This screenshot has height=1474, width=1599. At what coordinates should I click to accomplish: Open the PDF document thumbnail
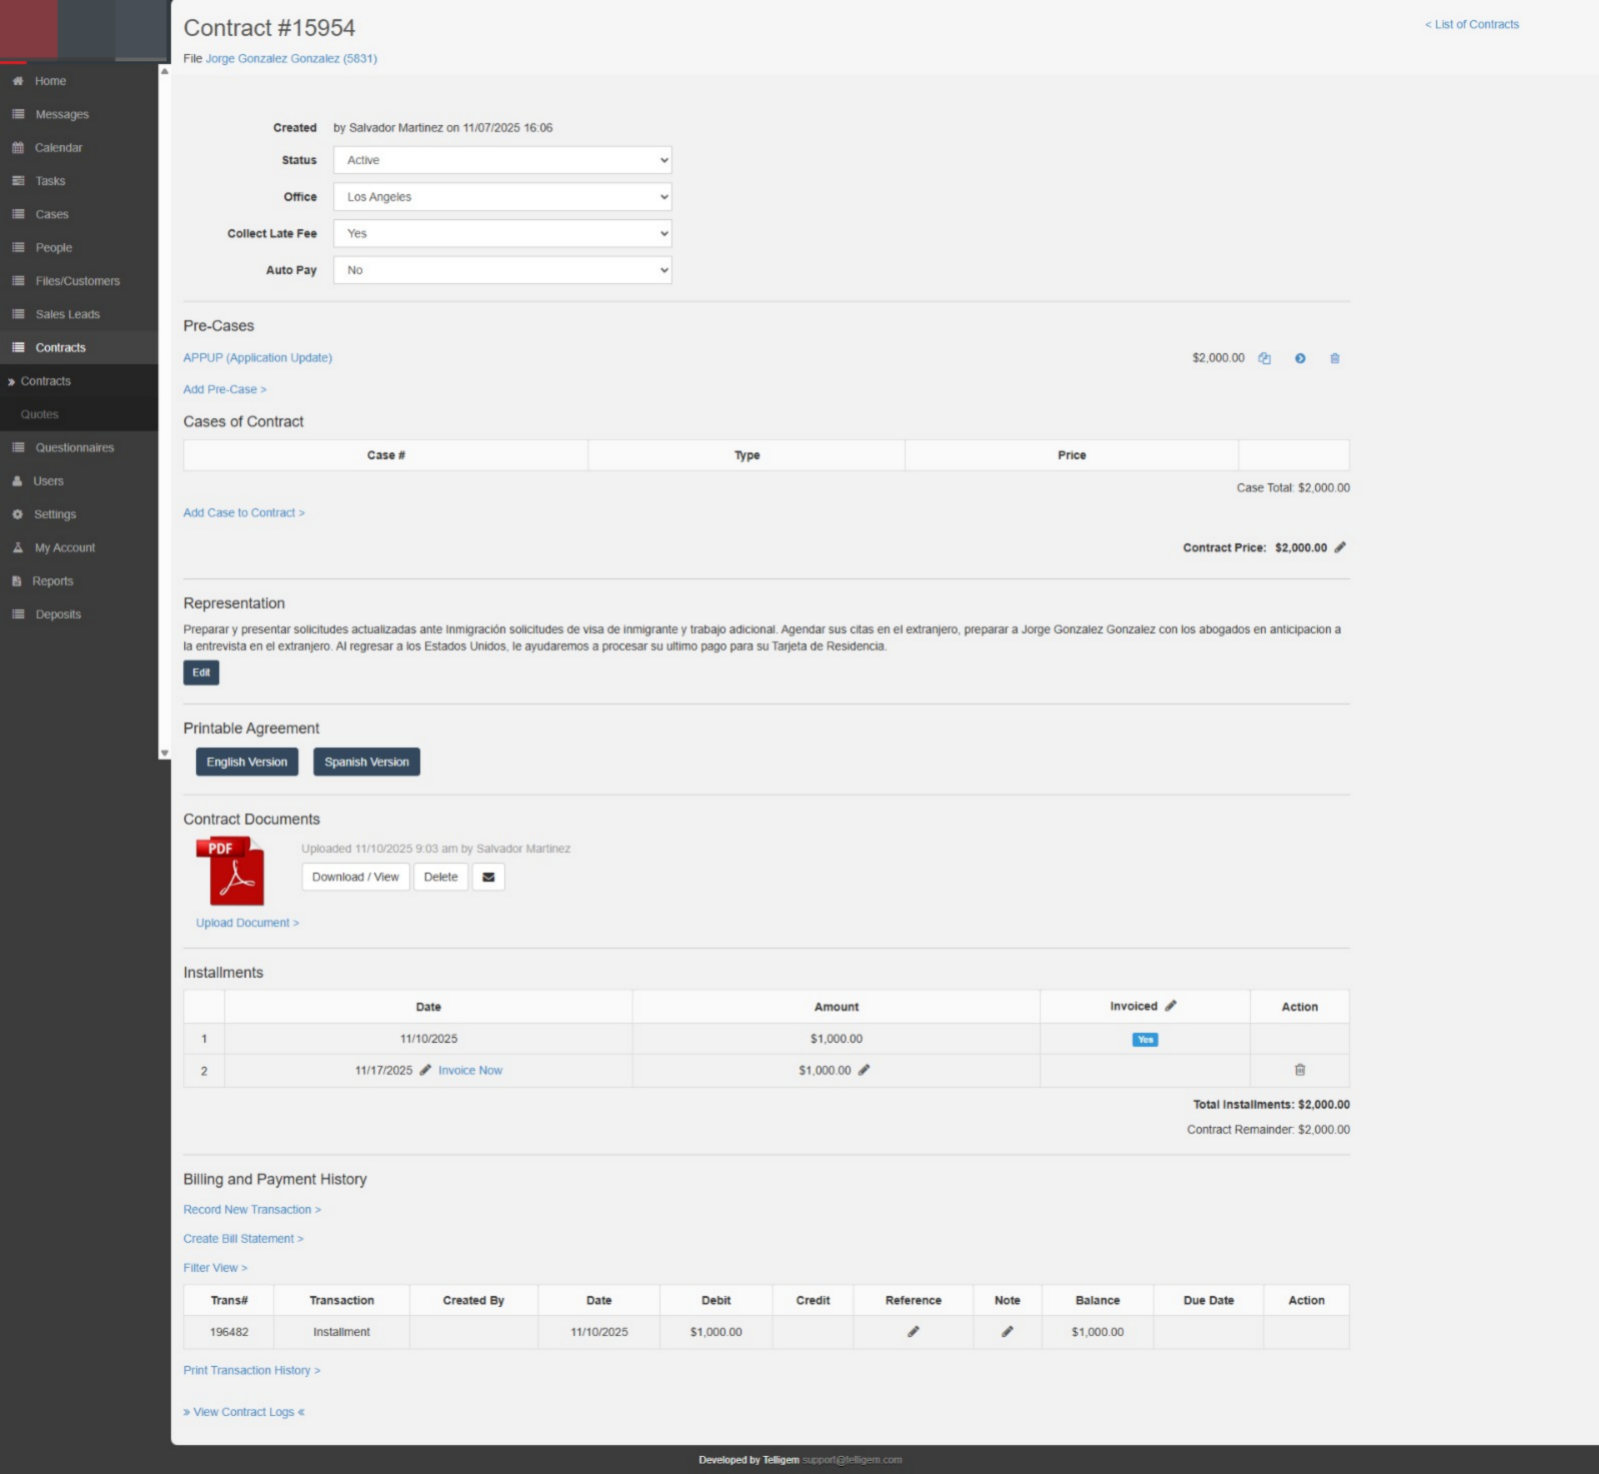click(x=230, y=871)
